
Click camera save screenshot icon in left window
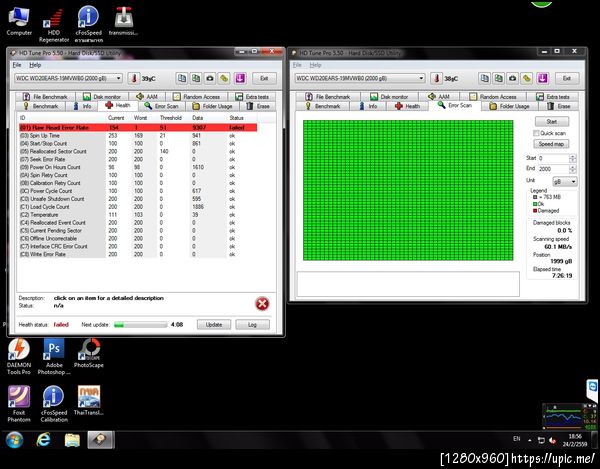coord(210,78)
